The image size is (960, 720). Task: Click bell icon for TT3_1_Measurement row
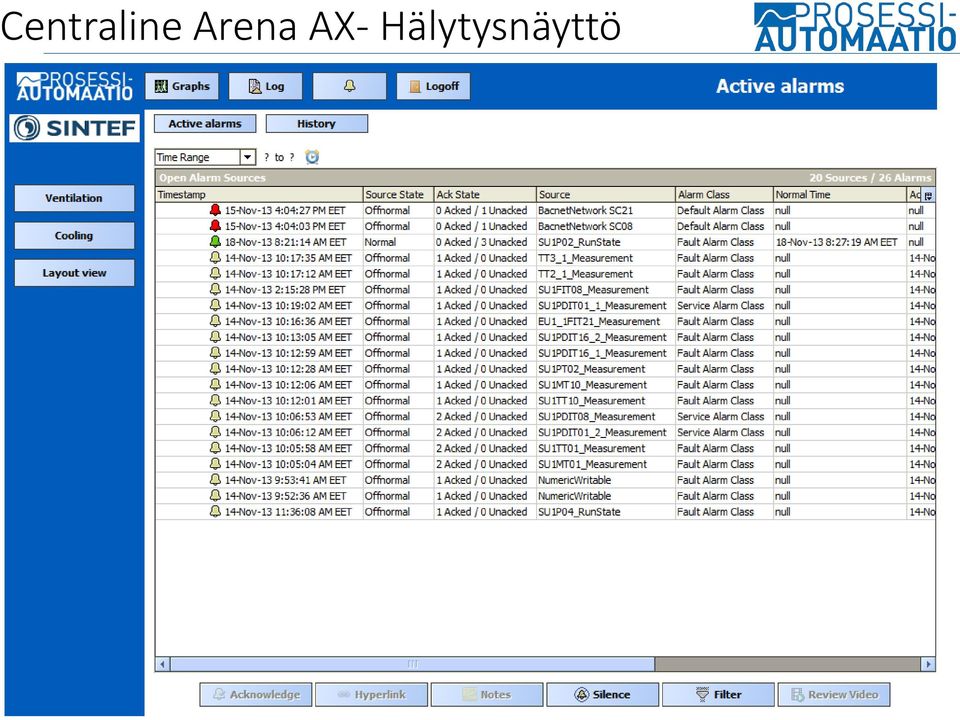pos(215,258)
